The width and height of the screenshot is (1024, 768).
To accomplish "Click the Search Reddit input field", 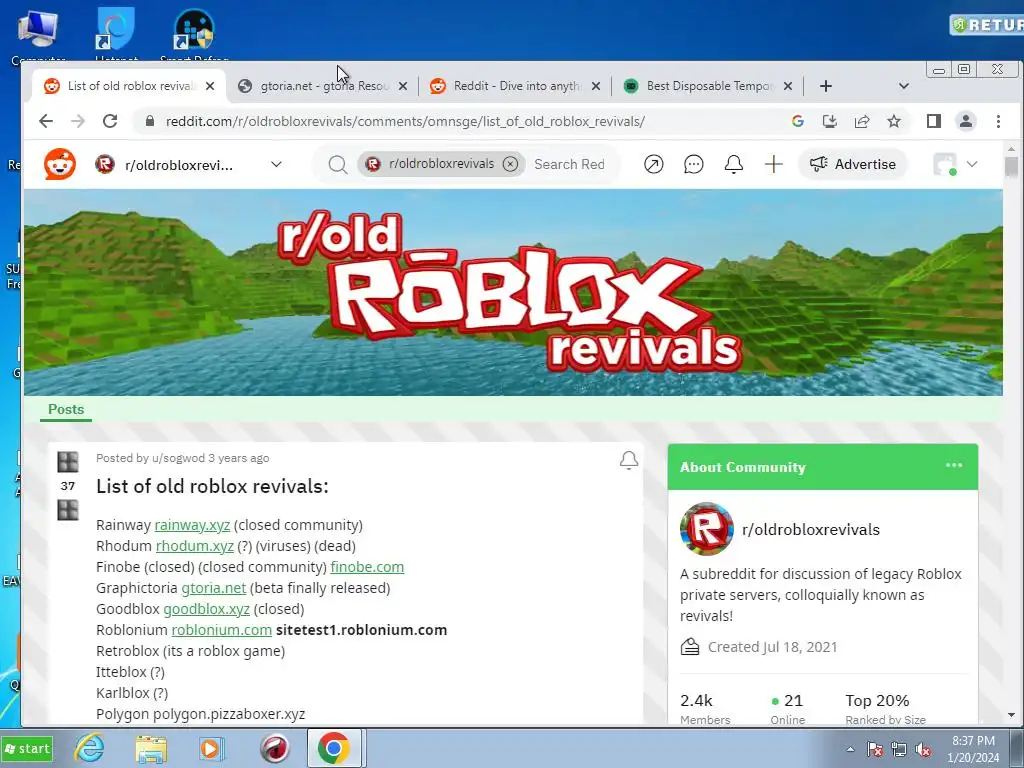I will (569, 165).
